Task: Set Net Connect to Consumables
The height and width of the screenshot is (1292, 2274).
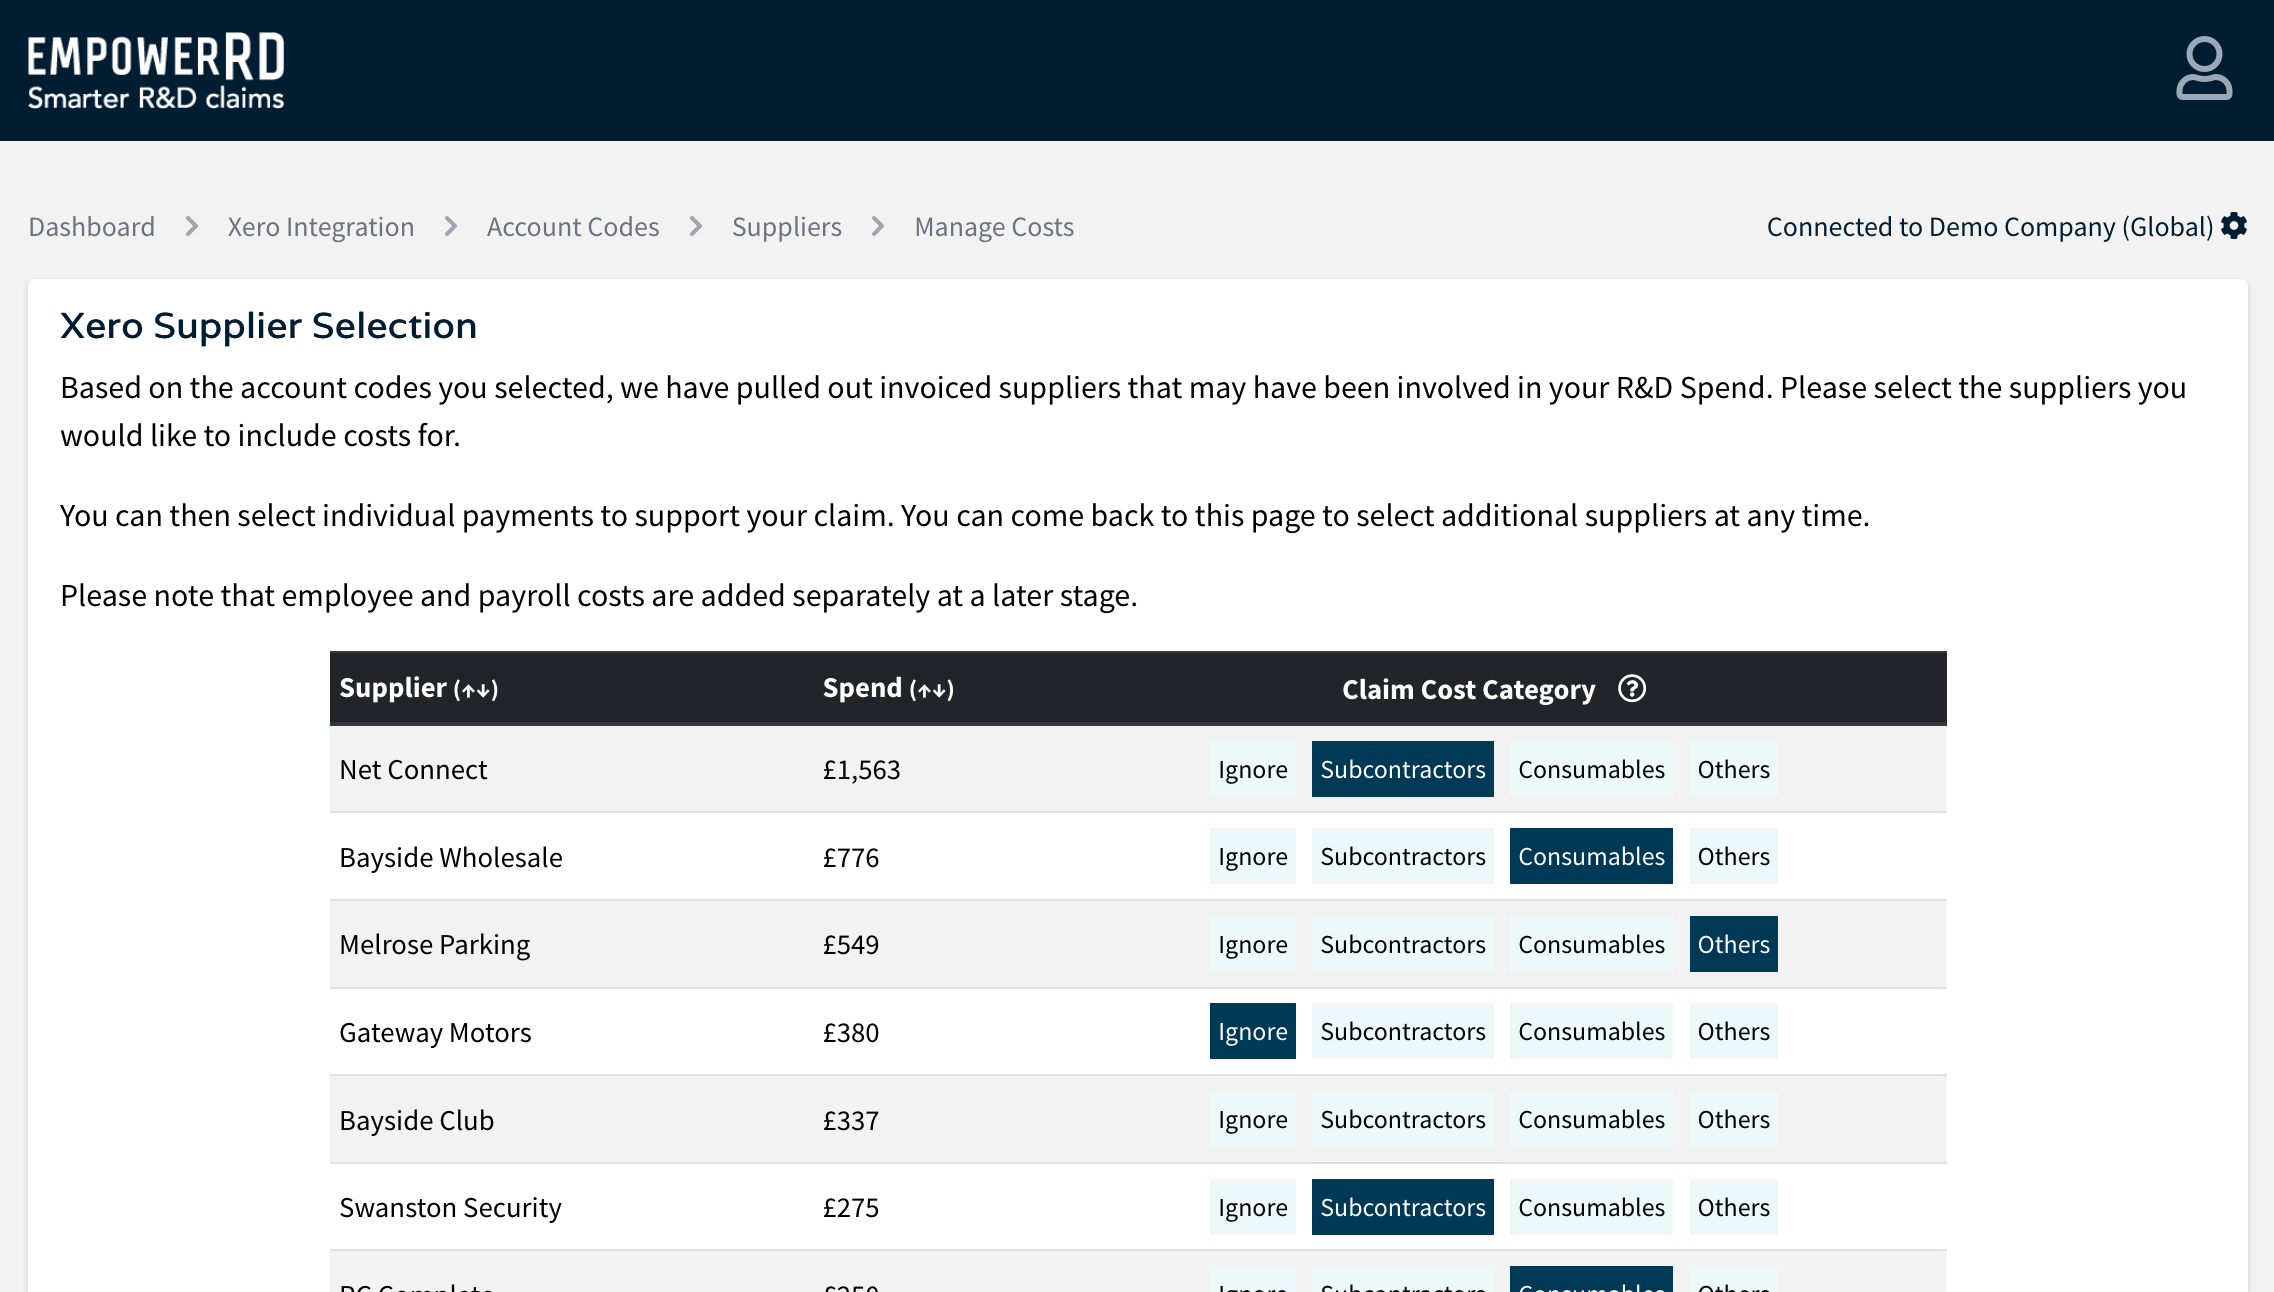Action: pos(1591,769)
